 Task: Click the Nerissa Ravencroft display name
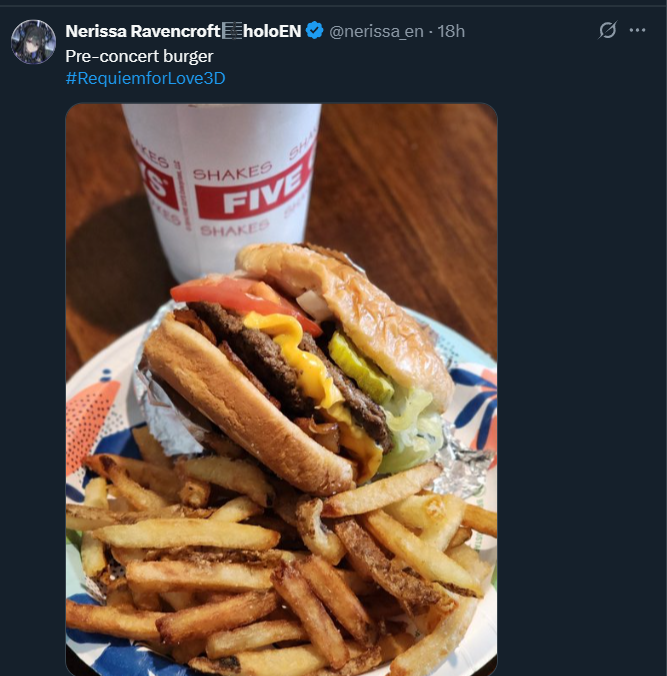143,31
